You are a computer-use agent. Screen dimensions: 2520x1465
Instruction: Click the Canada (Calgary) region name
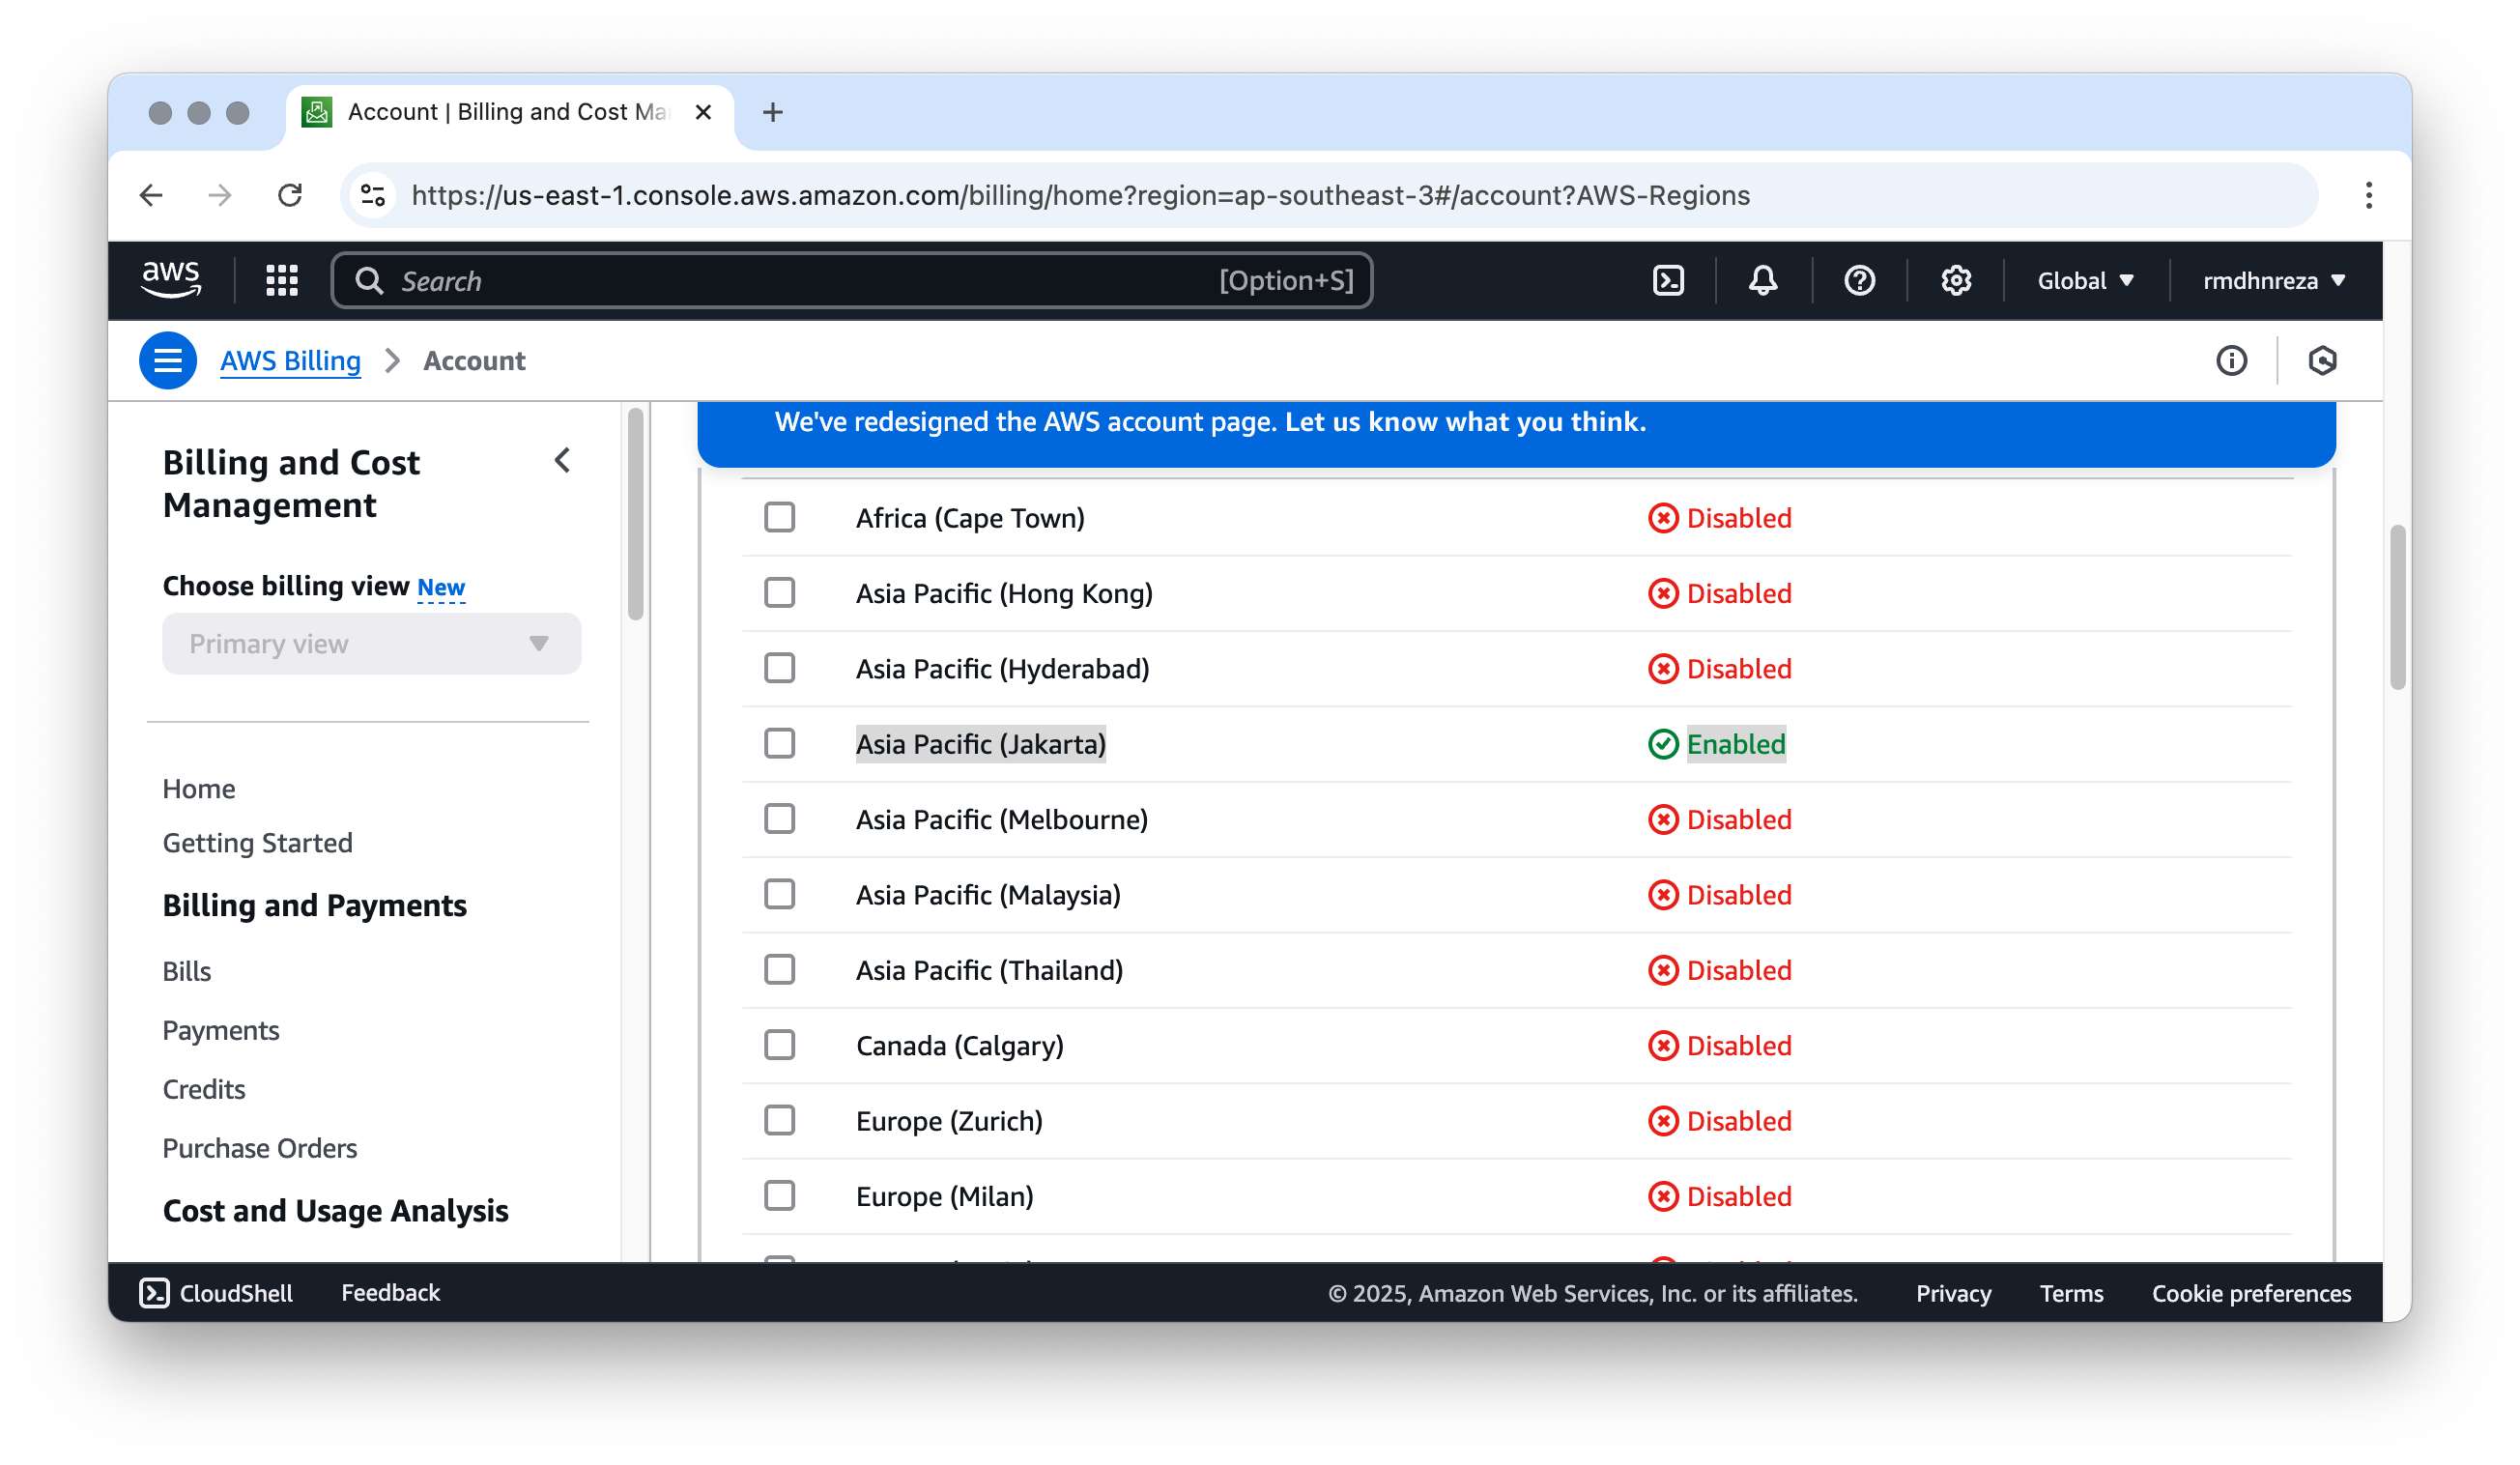tap(960, 1046)
